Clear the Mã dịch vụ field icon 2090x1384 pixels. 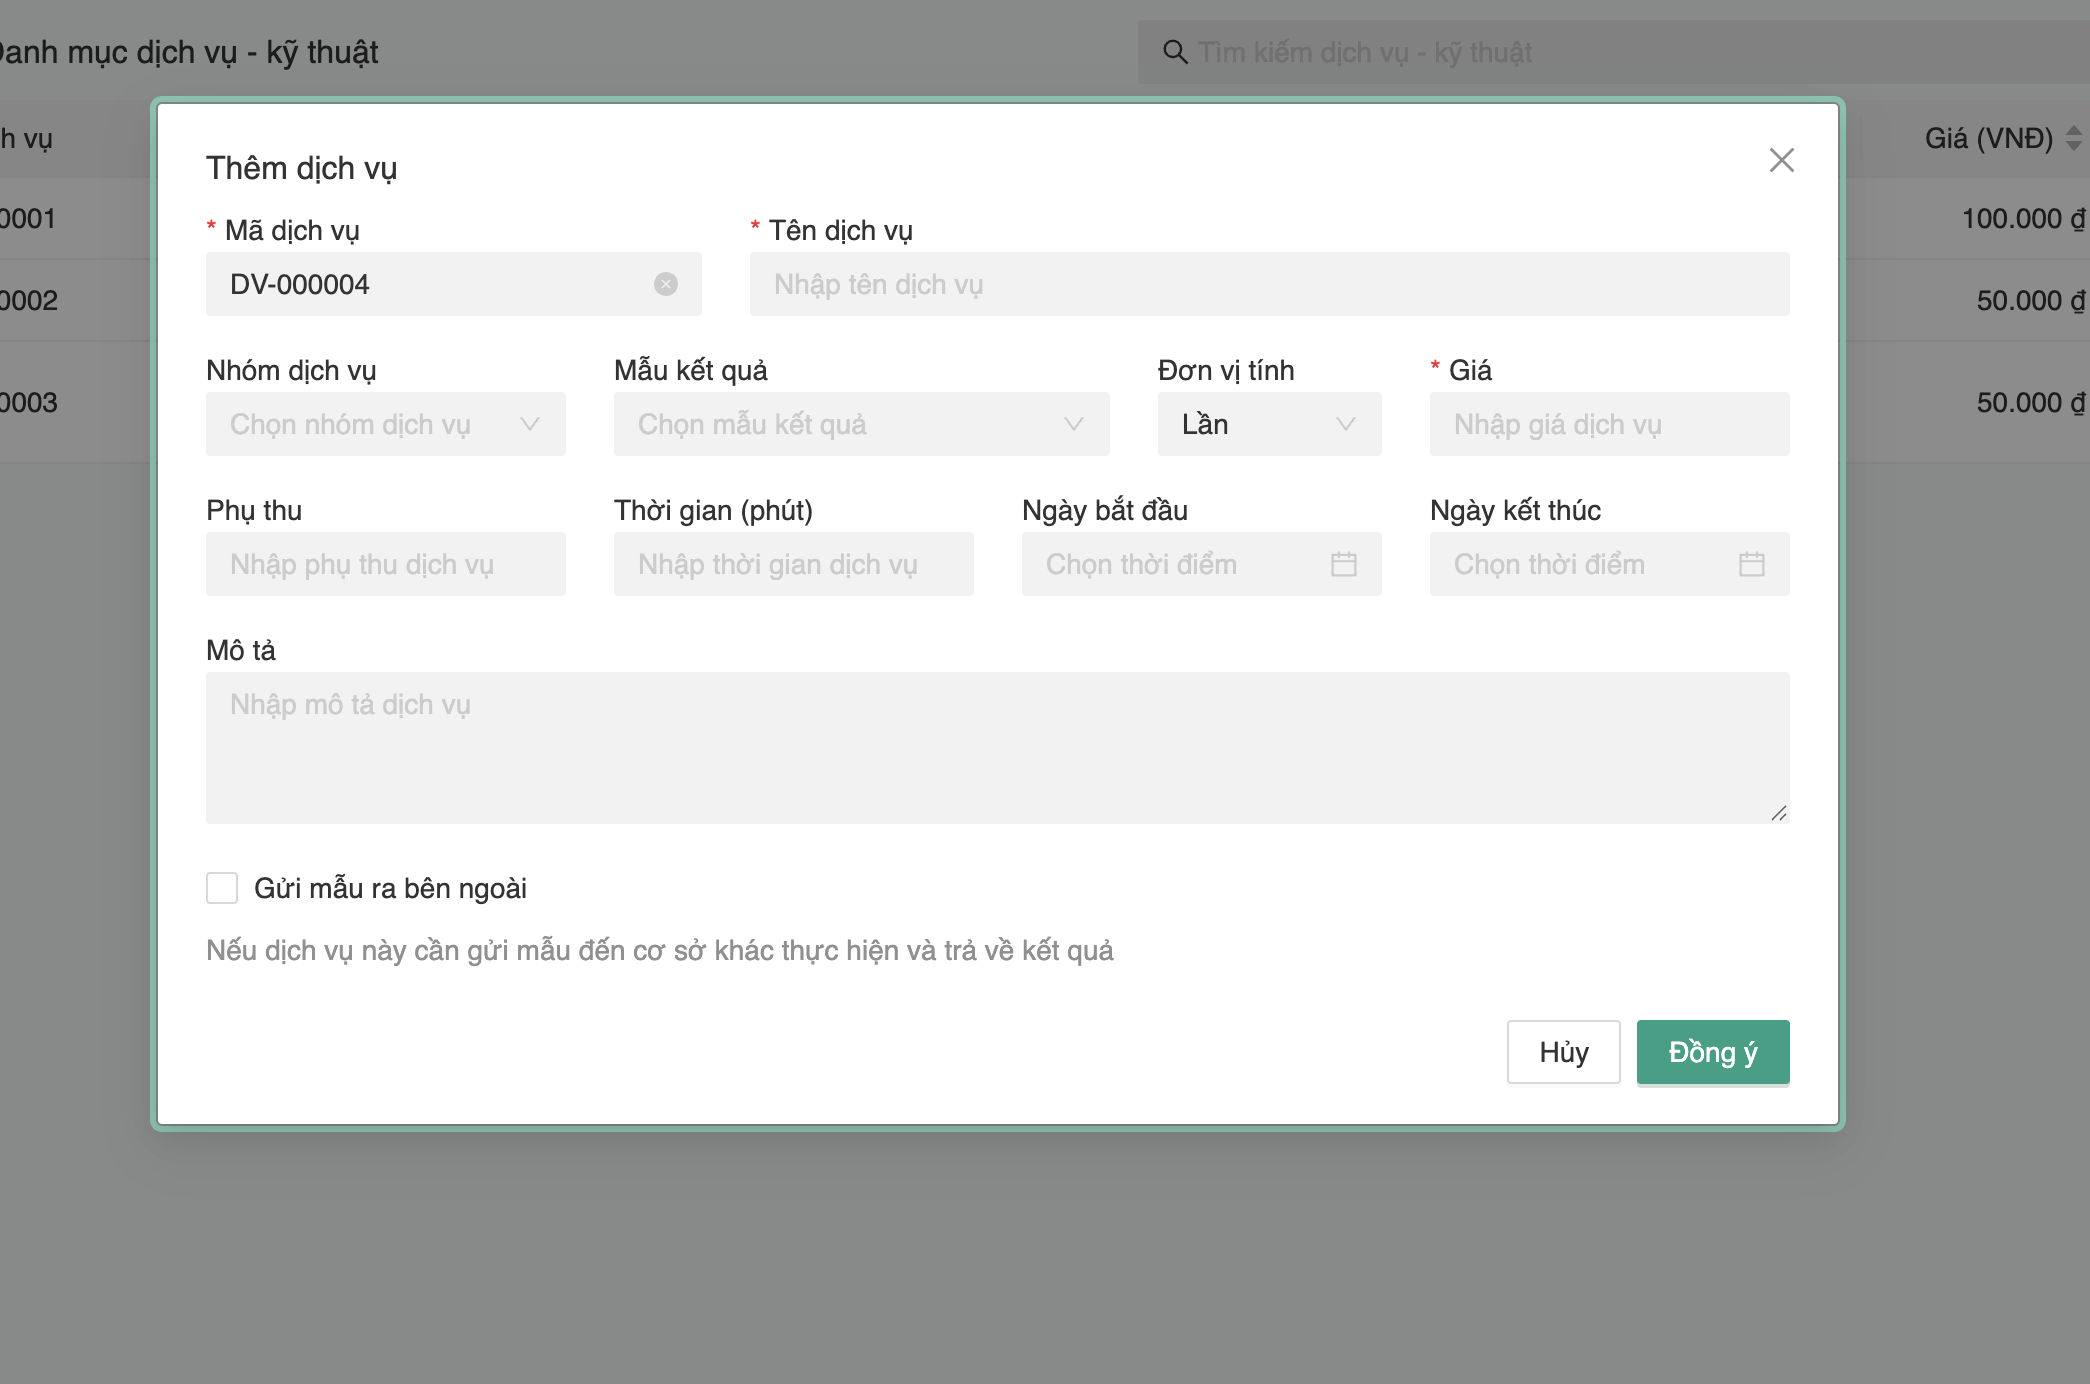666,284
